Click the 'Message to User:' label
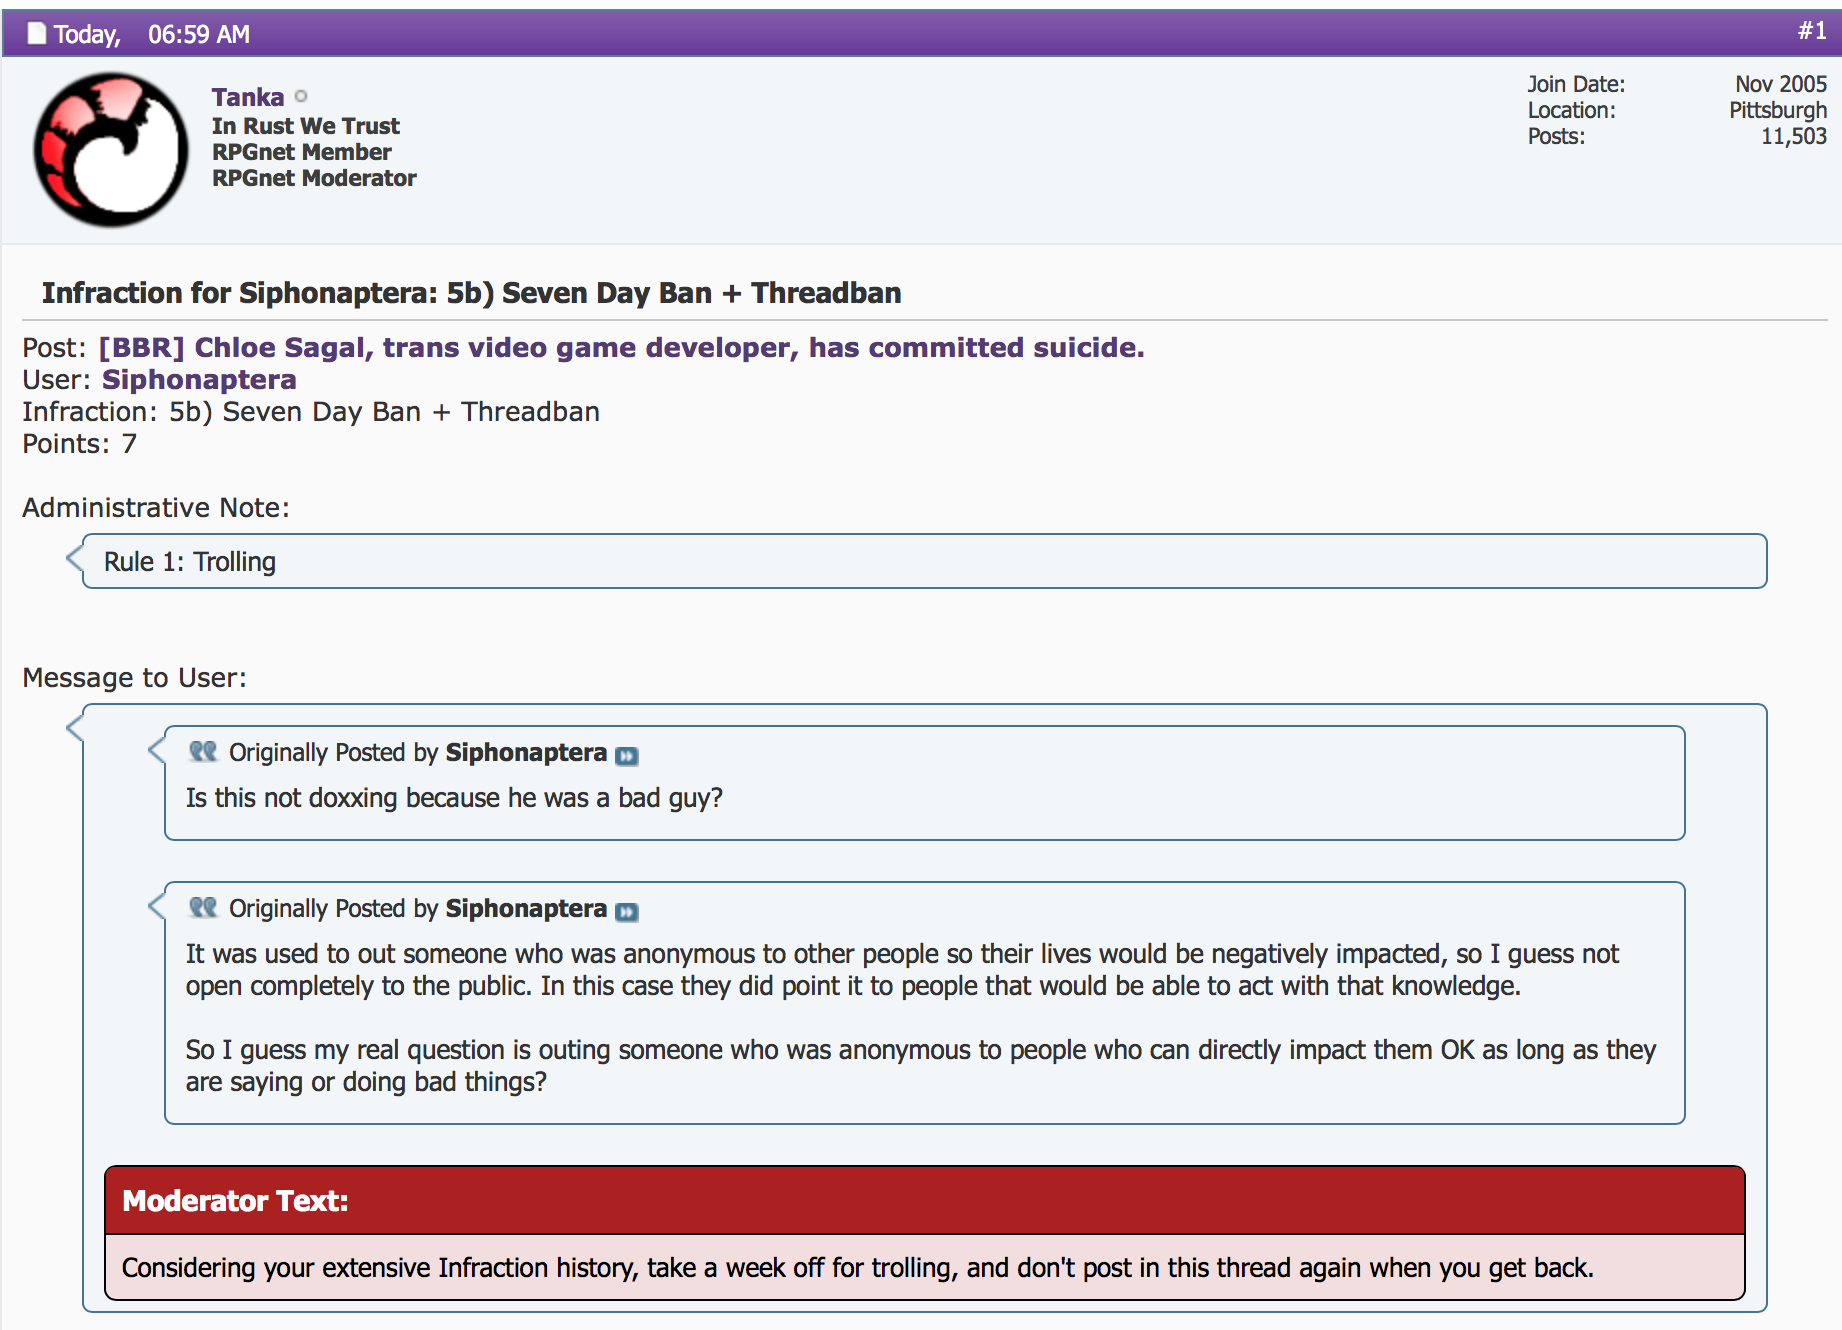Viewport: 1842px width, 1330px height. 134,677
